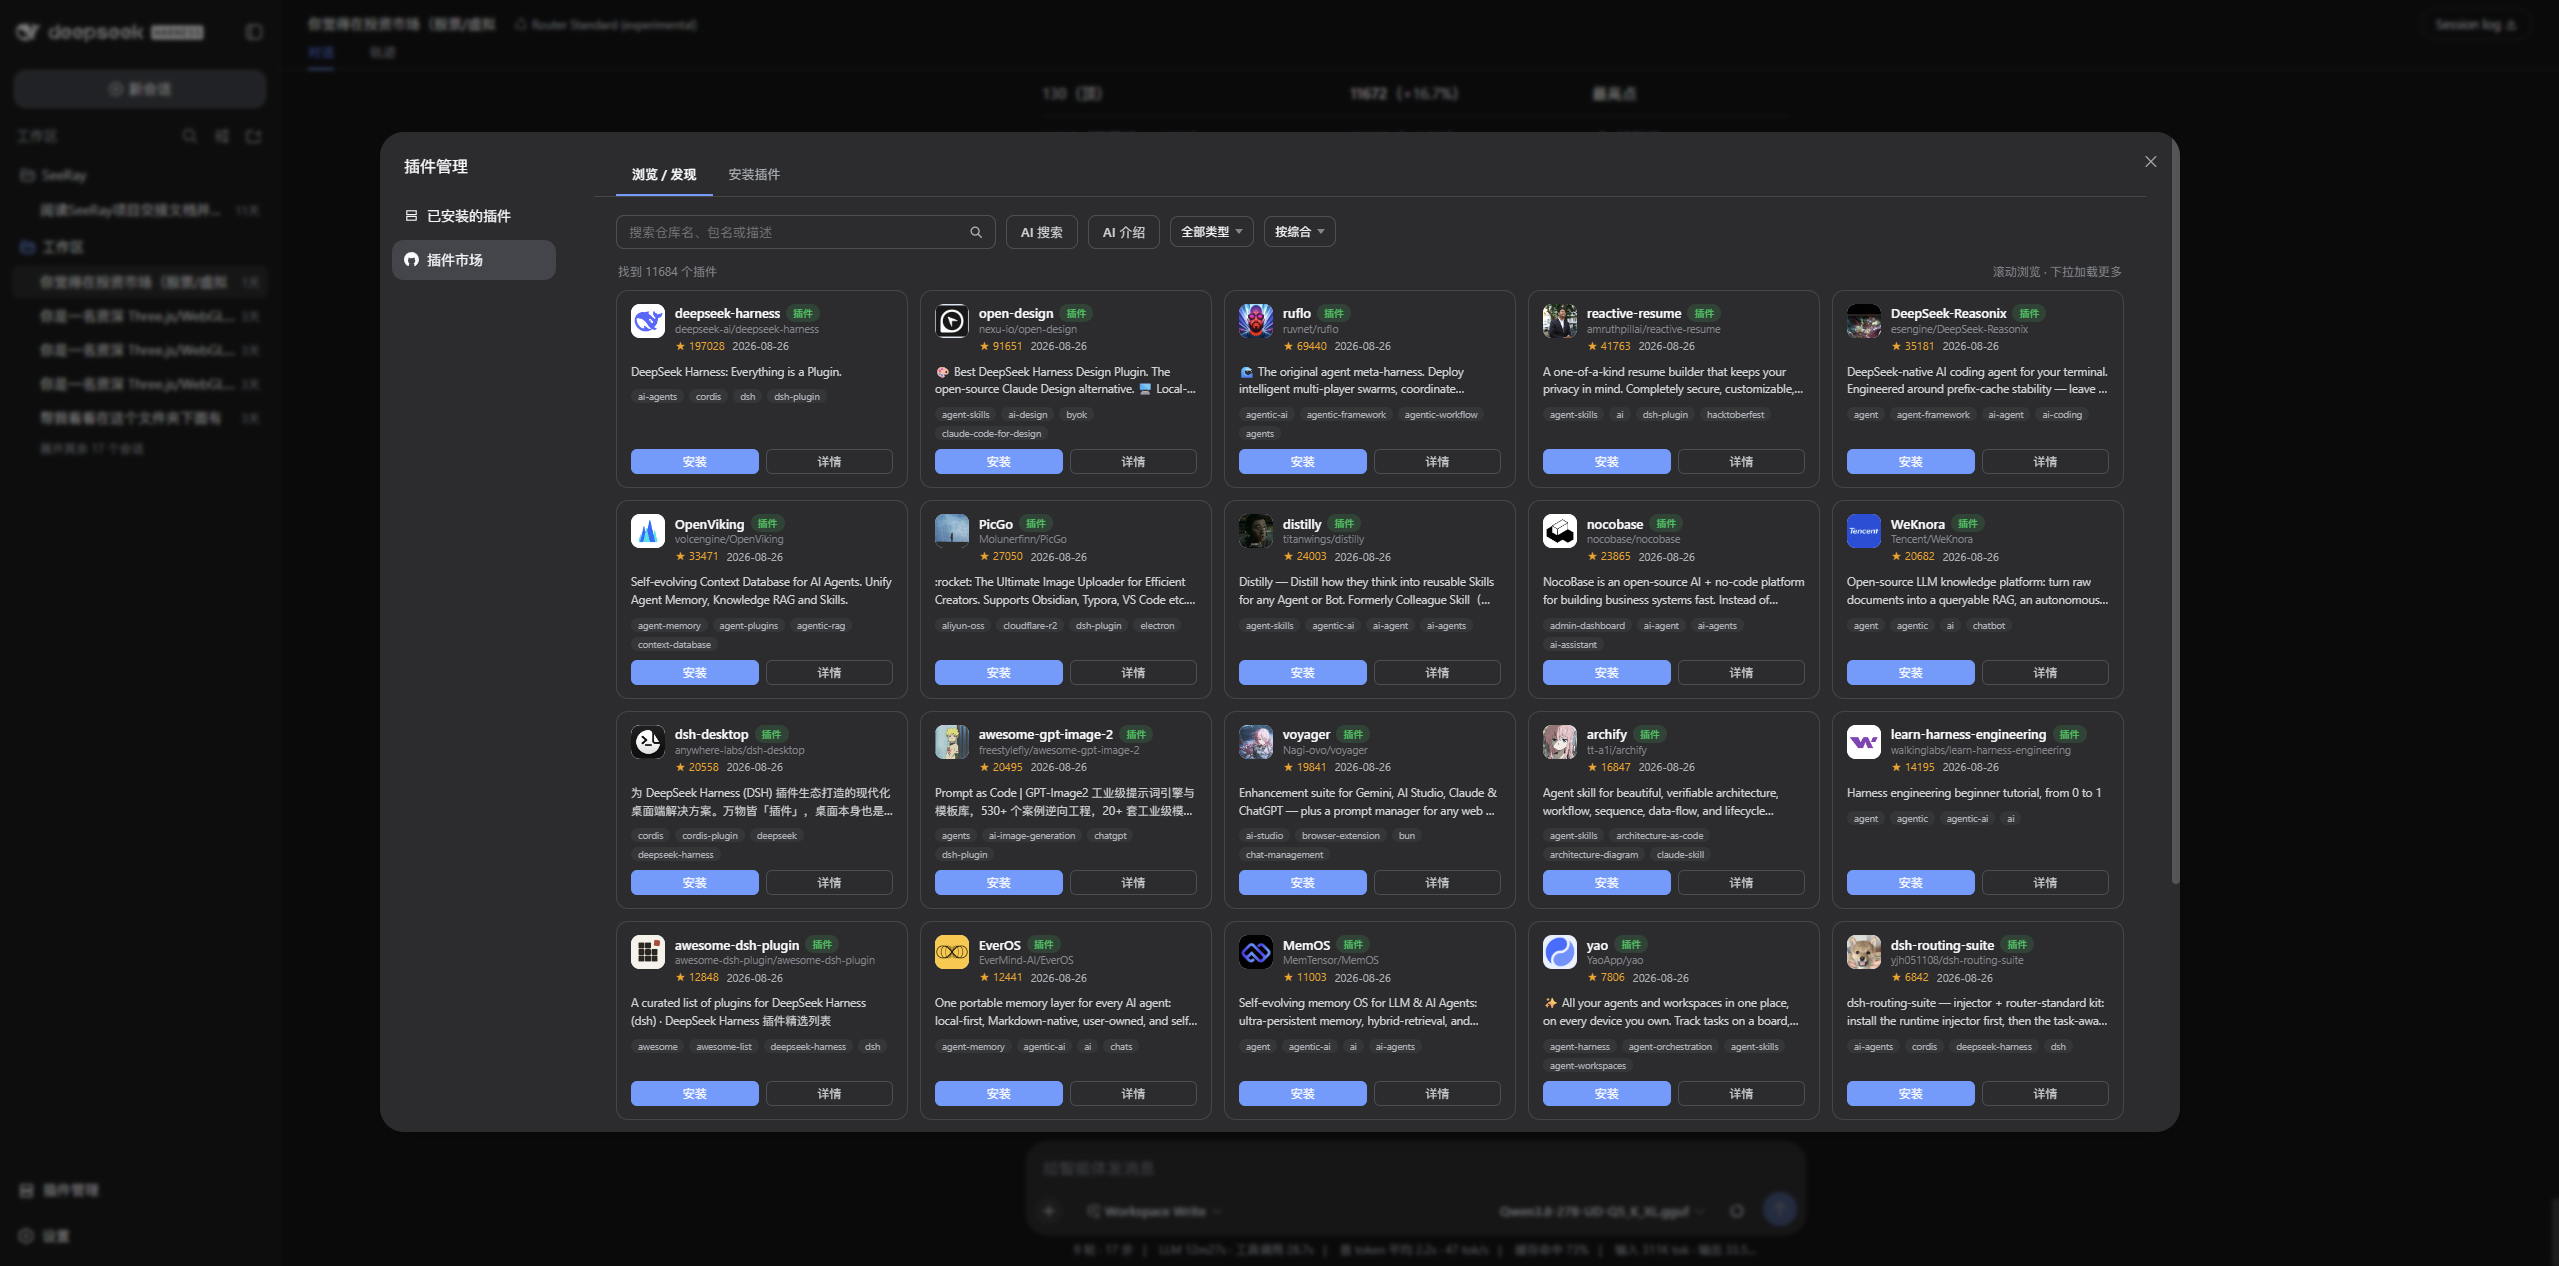2559x1266 pixels.
Task: Install the yao plugin
Action: (1607, 1094)
